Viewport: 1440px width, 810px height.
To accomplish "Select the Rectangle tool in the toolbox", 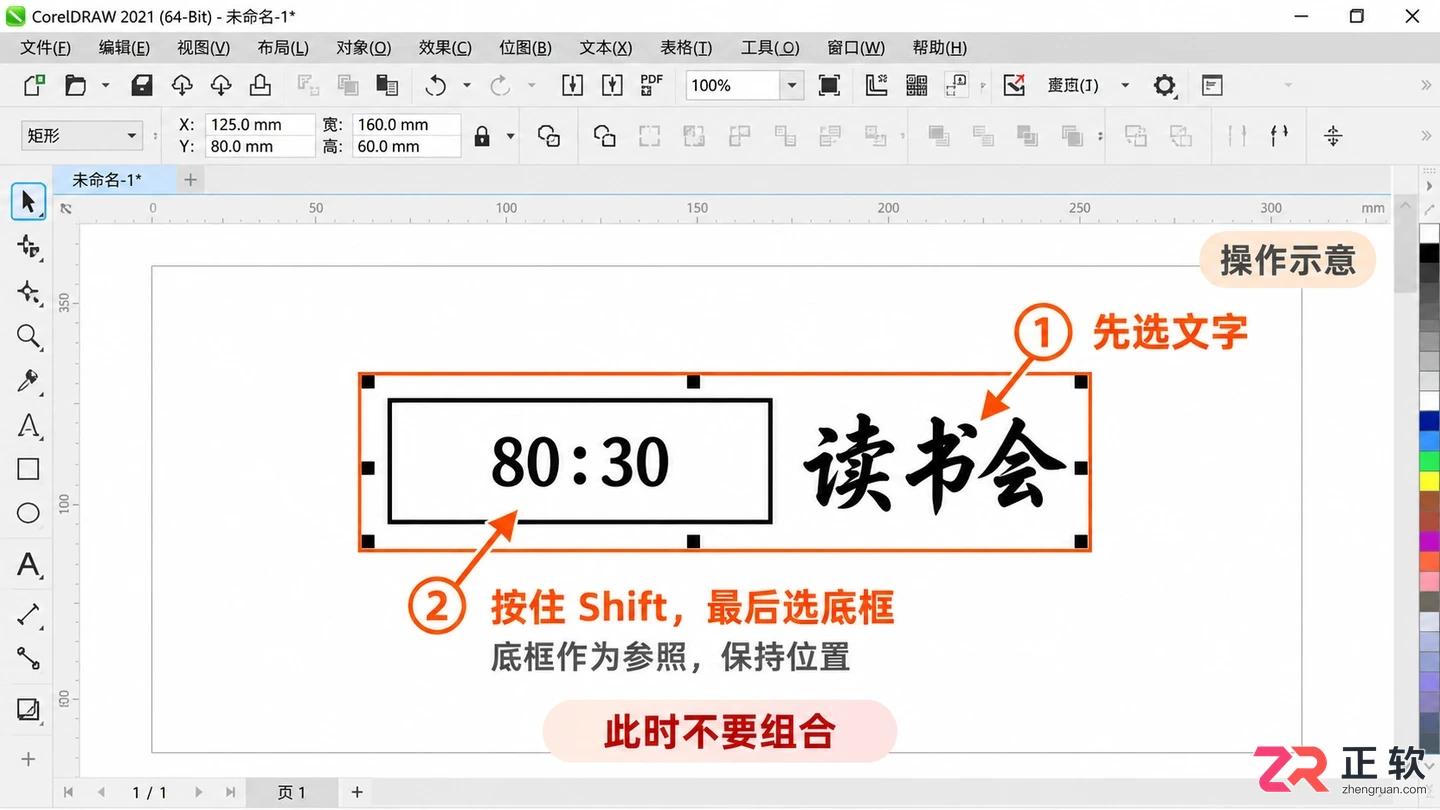I will pyautogui.click(x=28, y=469).
